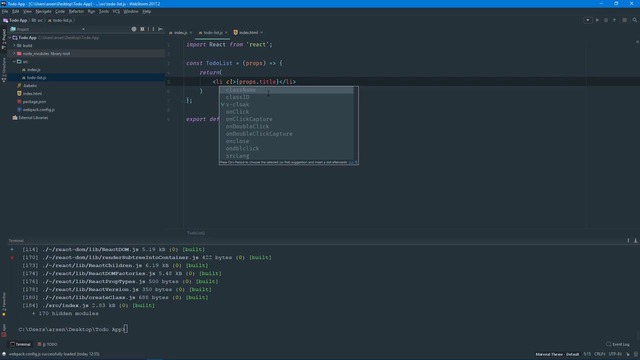Close the terminal session with the red X
640x360 pixels.
click(12, 258)
